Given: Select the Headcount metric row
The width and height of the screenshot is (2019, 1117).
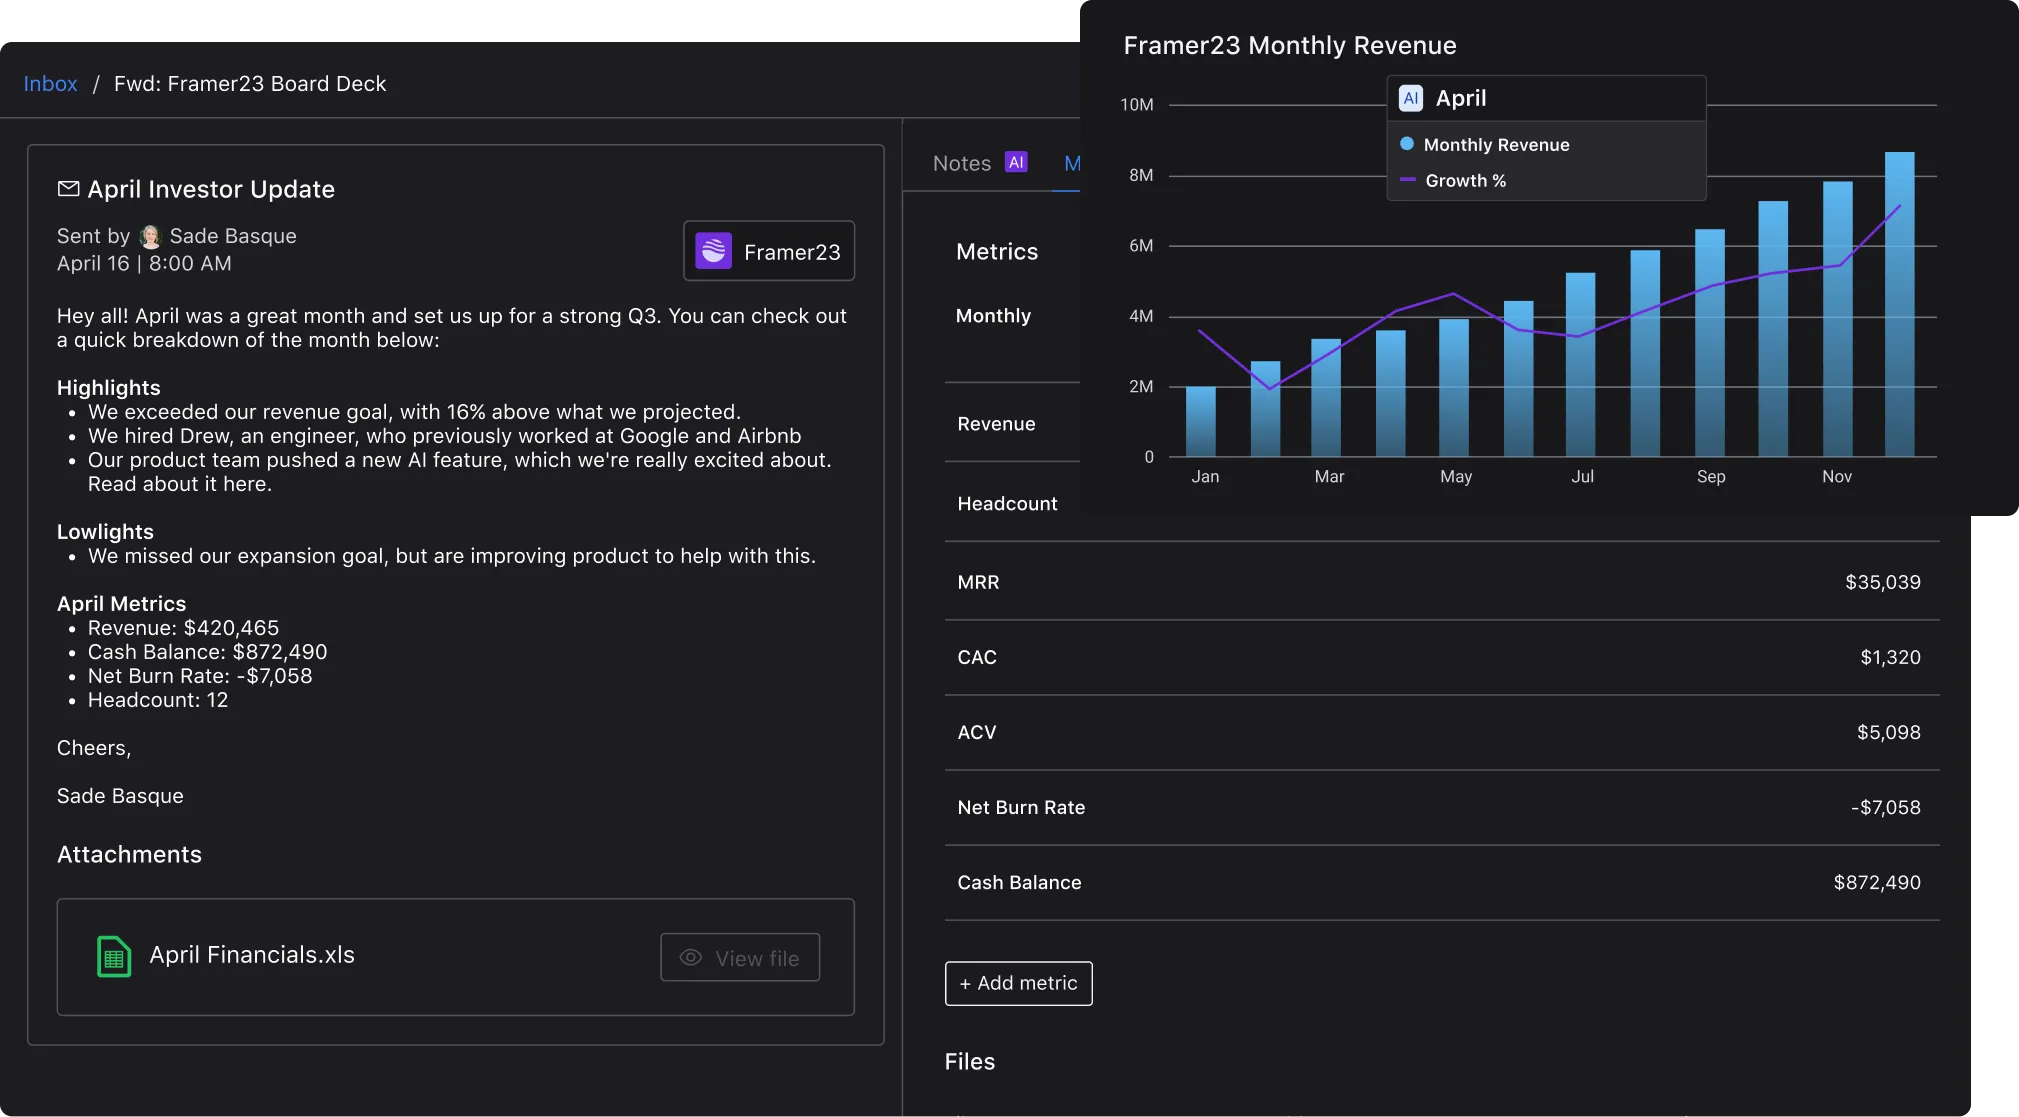Looking at the screenshot, I should 1007,504.
